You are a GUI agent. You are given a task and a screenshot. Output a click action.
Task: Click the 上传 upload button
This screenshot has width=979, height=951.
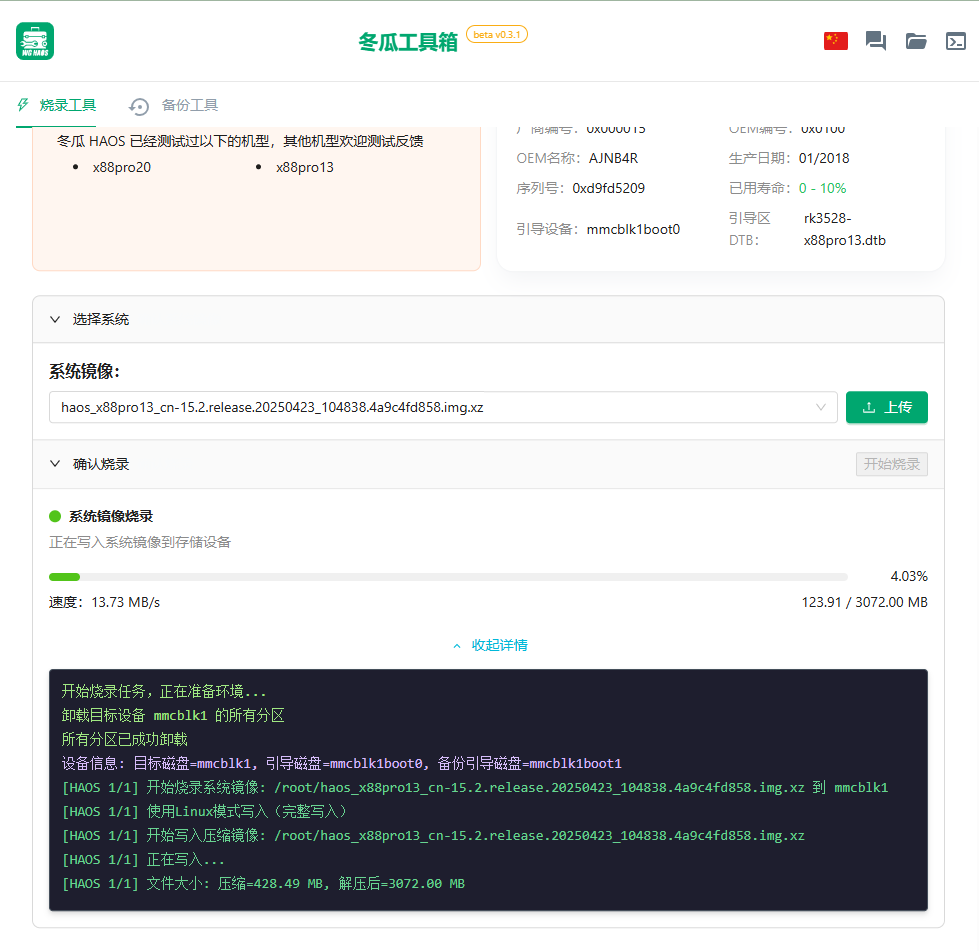pos(887,407)
